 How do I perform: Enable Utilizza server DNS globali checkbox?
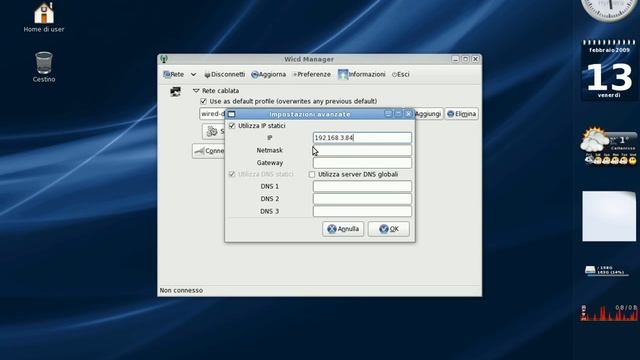pyautogui.click(x=312, y=174)
